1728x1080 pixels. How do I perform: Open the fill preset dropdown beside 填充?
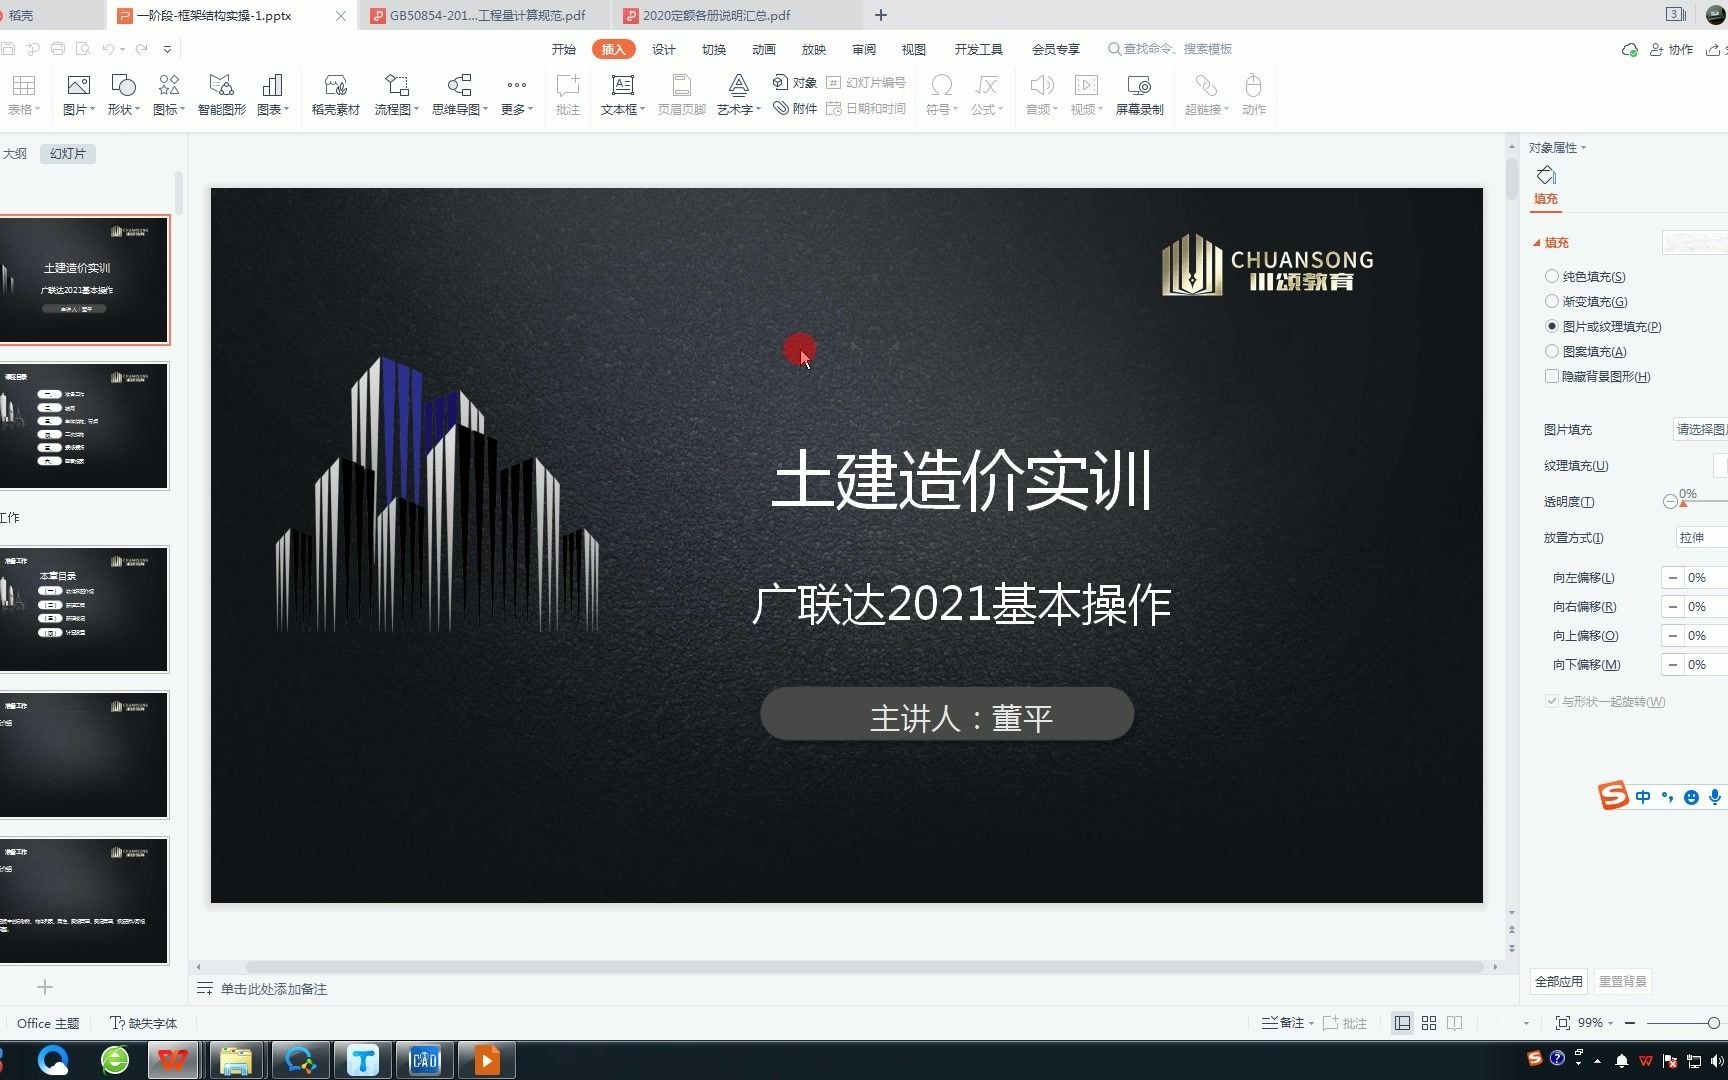click(1695, 242)
